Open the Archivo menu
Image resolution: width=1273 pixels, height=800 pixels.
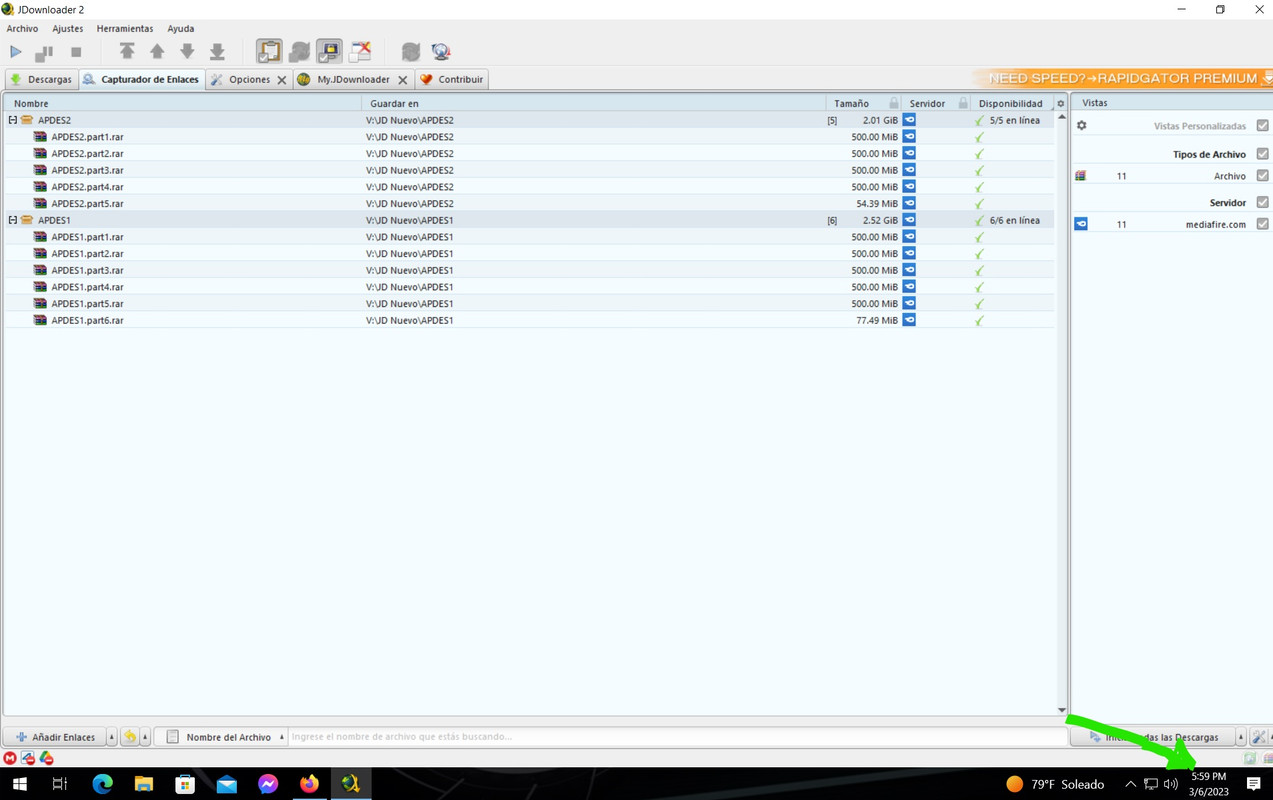point(22,29)
